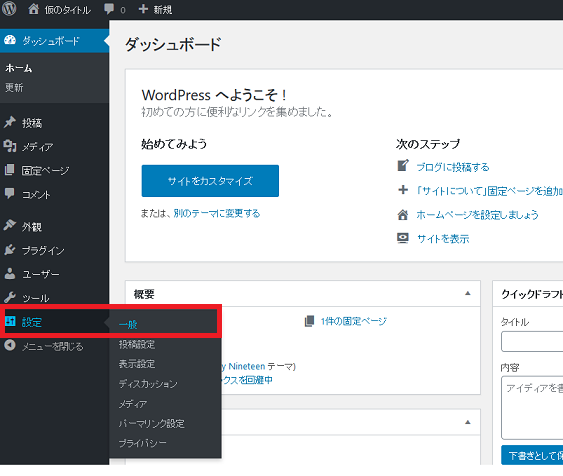Image resolution: width=563 pixels, height=476 pixels.
Task: Select ディスカッション in the settings submenu
Action: tap(148, 384)
